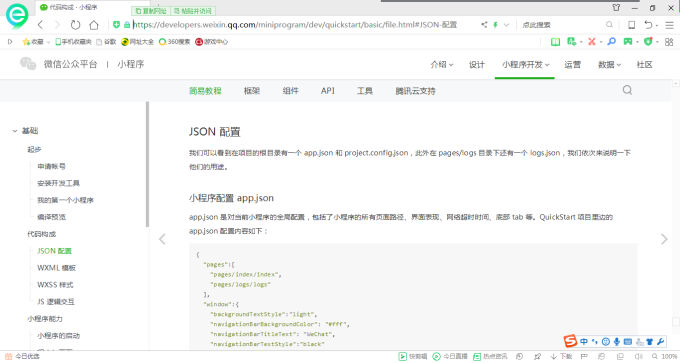Click inside the URL address field
Image resolution: width=681 pixels, height=363 pixels.
295,25
